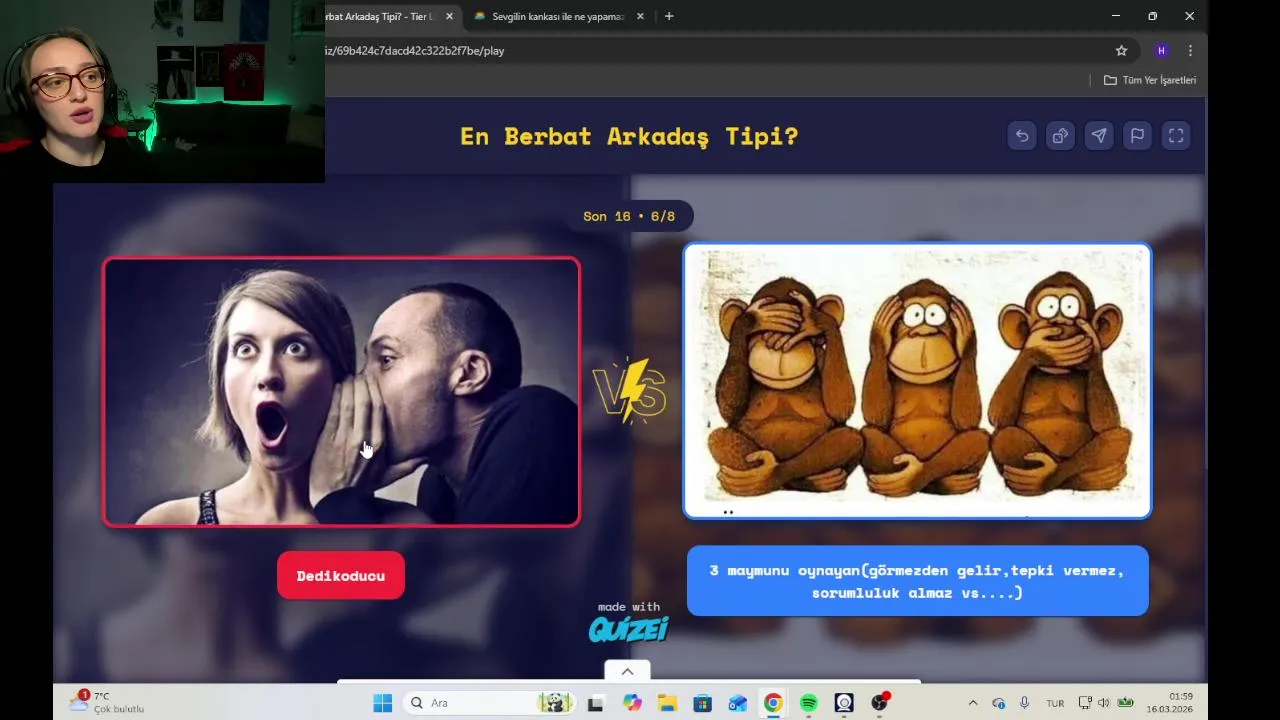Open the Windows Start menu
The width and height of the screenshot is (1280, 720).
point(383,703)
